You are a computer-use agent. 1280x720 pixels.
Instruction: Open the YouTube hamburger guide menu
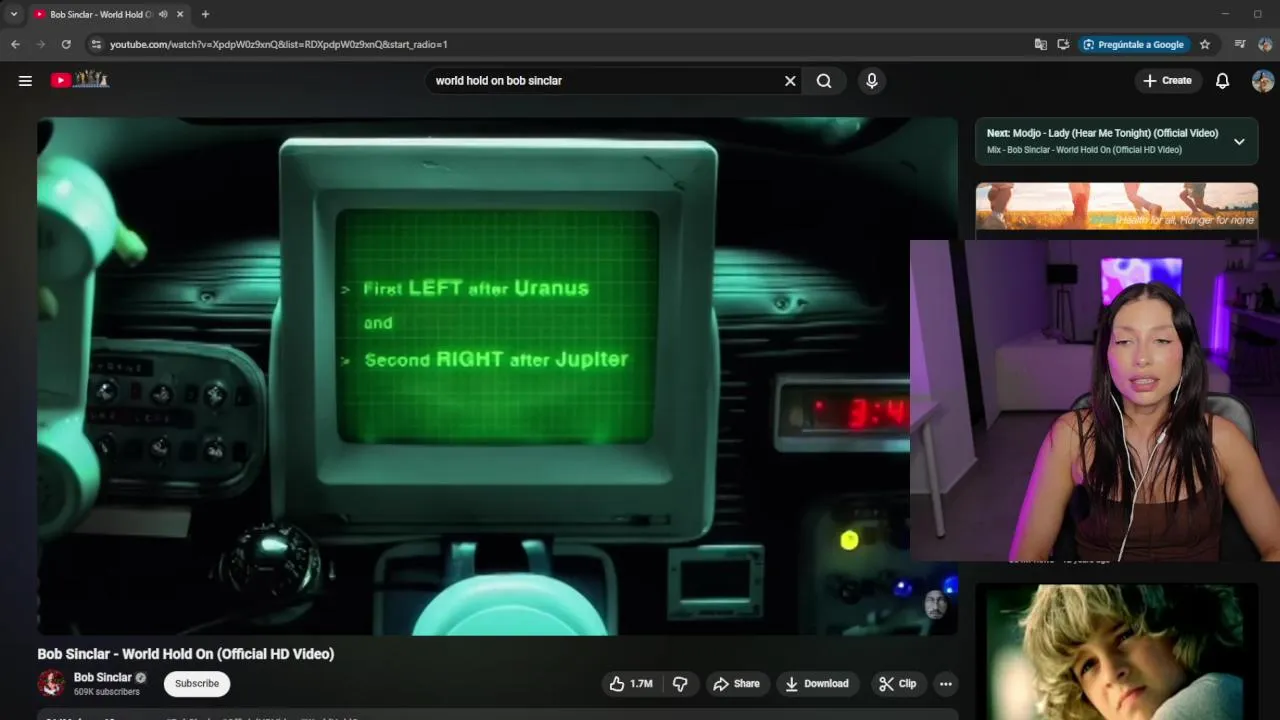pyautogui.click(x=25, y=81)
